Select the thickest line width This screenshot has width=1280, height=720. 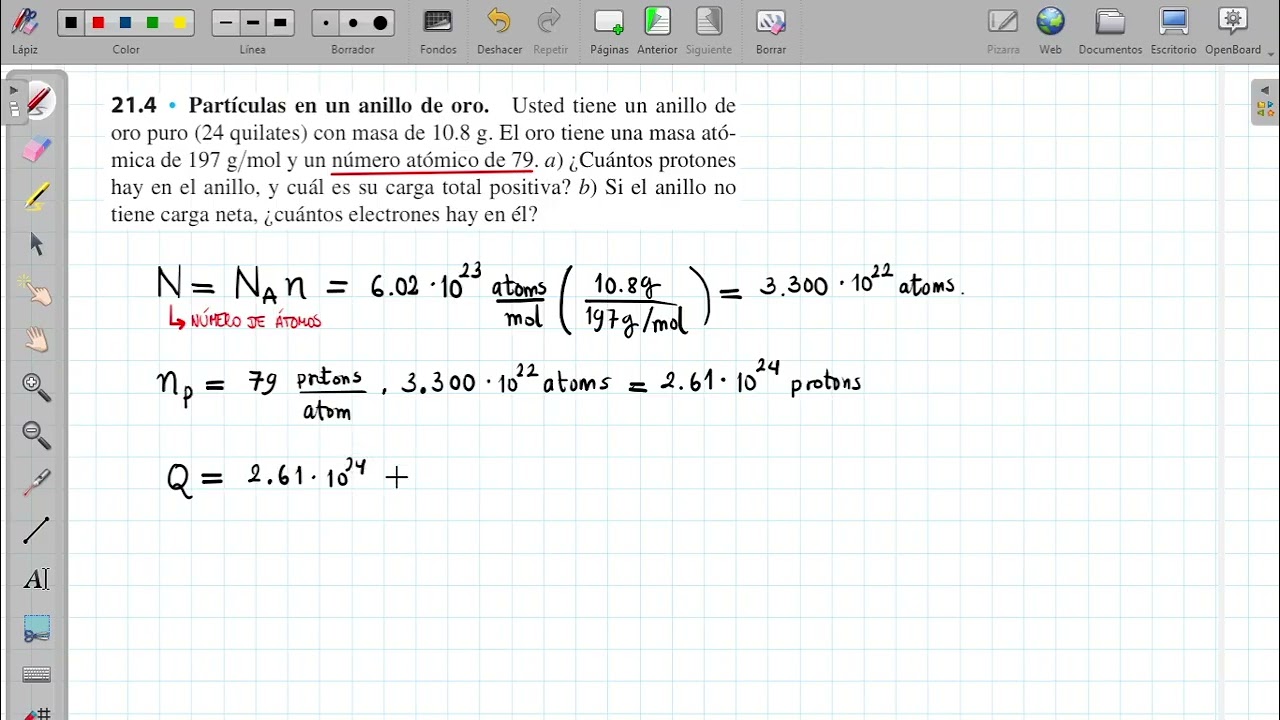tap(281, 23)
